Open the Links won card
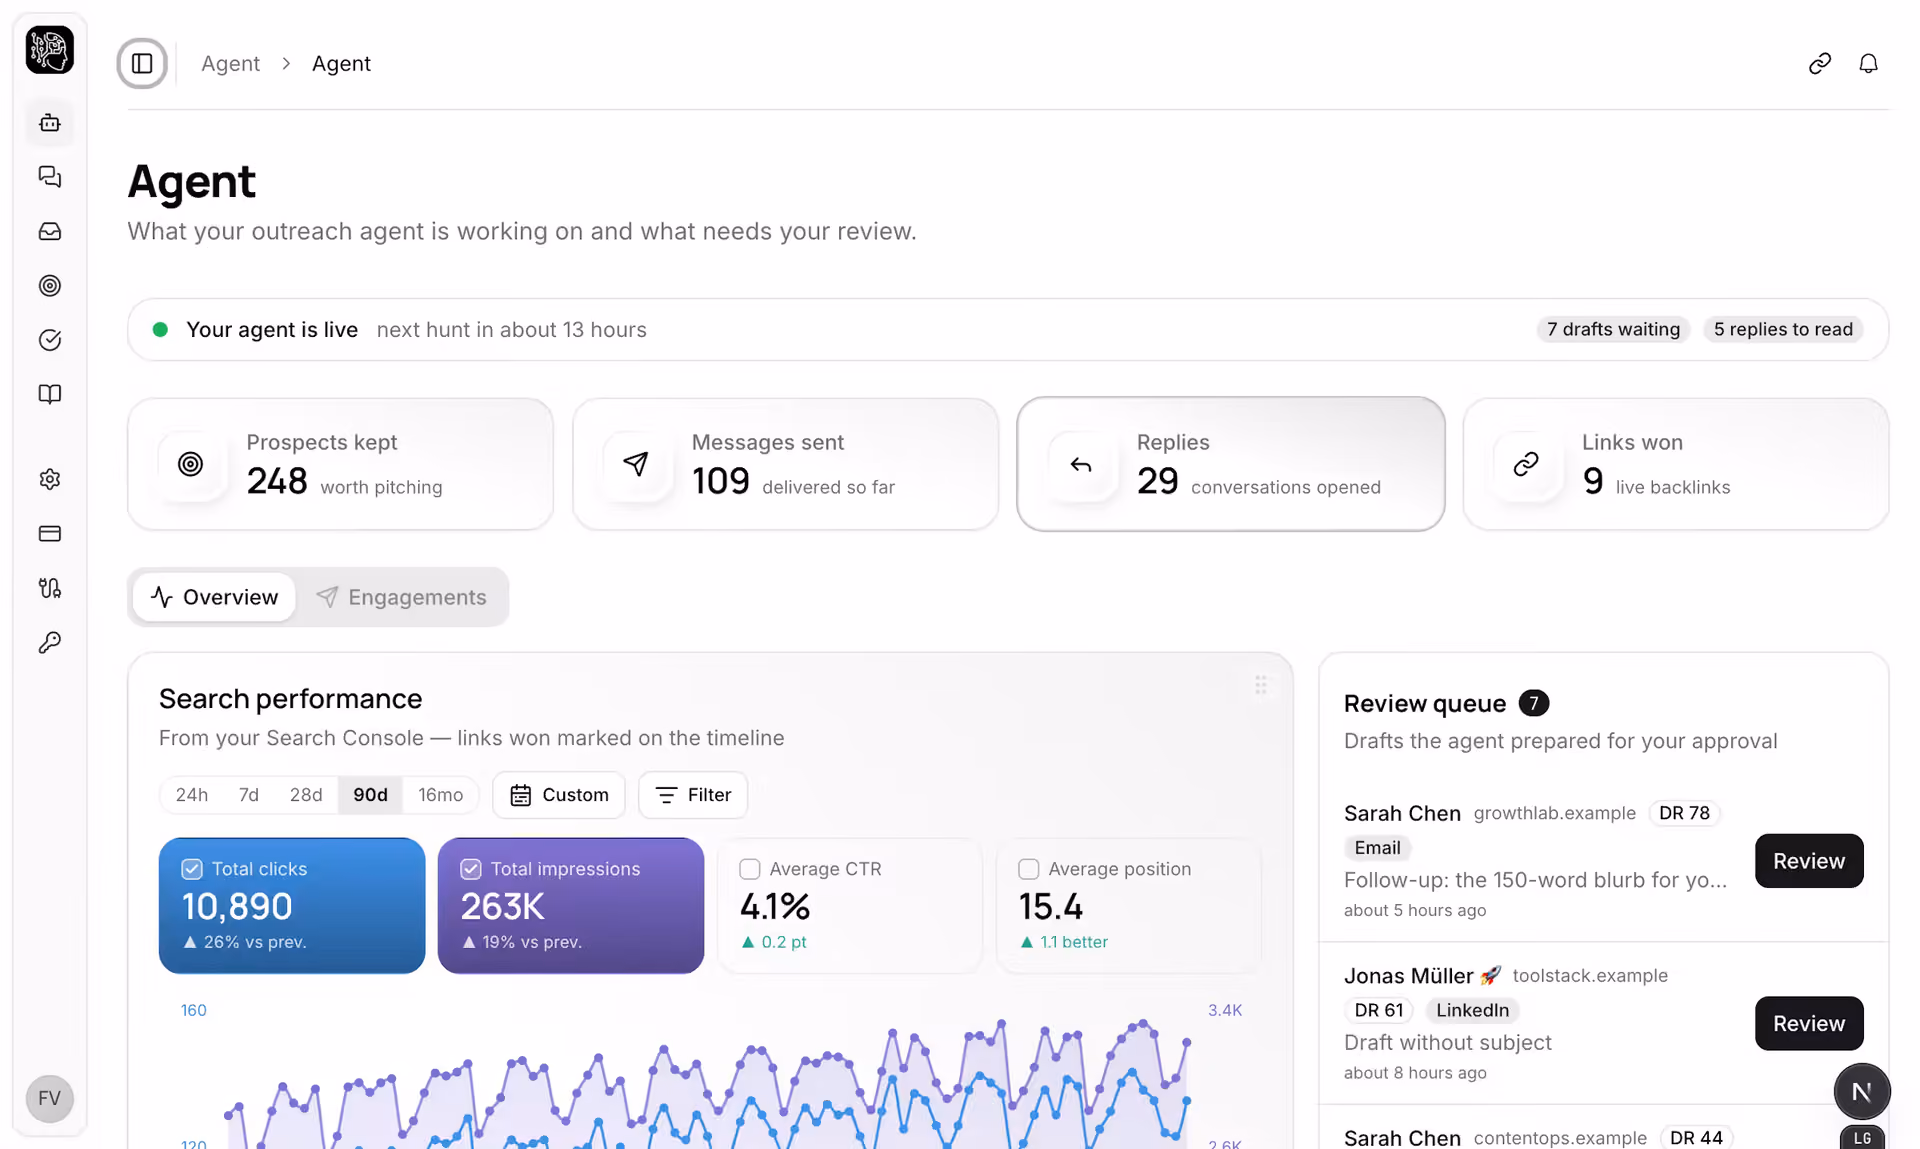The image size is (1920, 1149). pos(1676,464)
